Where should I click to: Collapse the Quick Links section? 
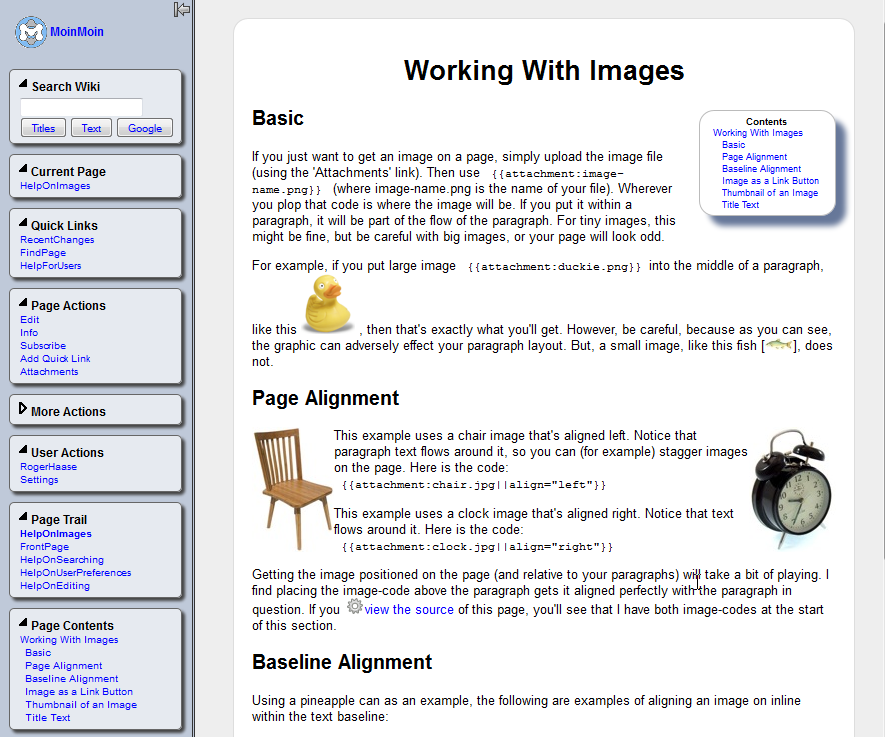[23, 224]
